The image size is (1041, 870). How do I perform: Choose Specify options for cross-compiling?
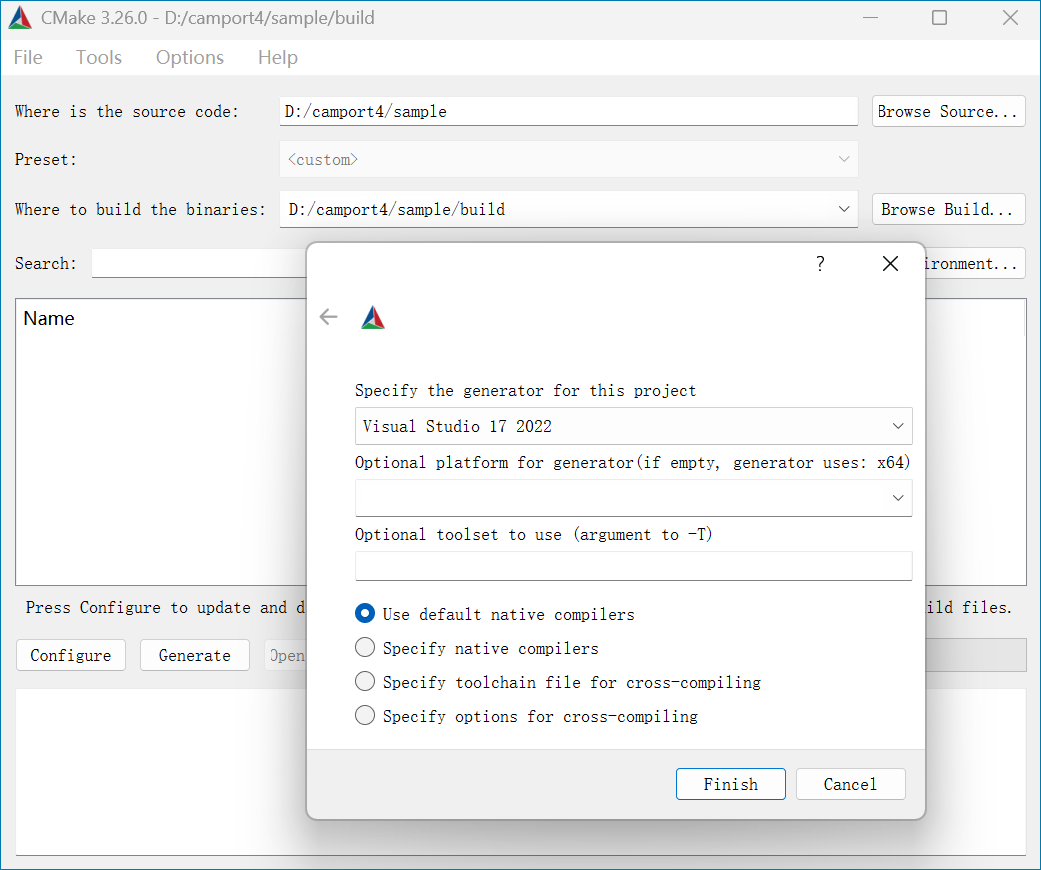coord(526,716)
